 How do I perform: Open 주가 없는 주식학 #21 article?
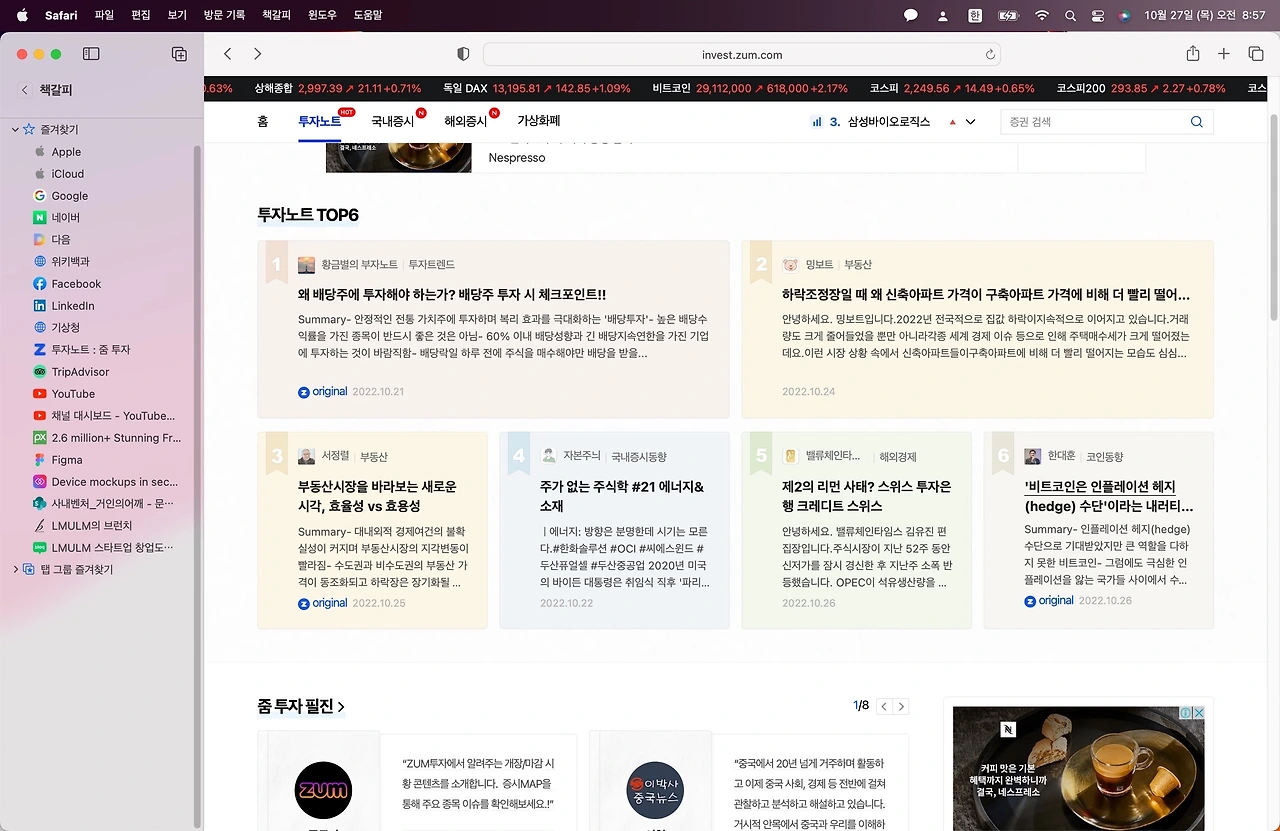point(622,496)
